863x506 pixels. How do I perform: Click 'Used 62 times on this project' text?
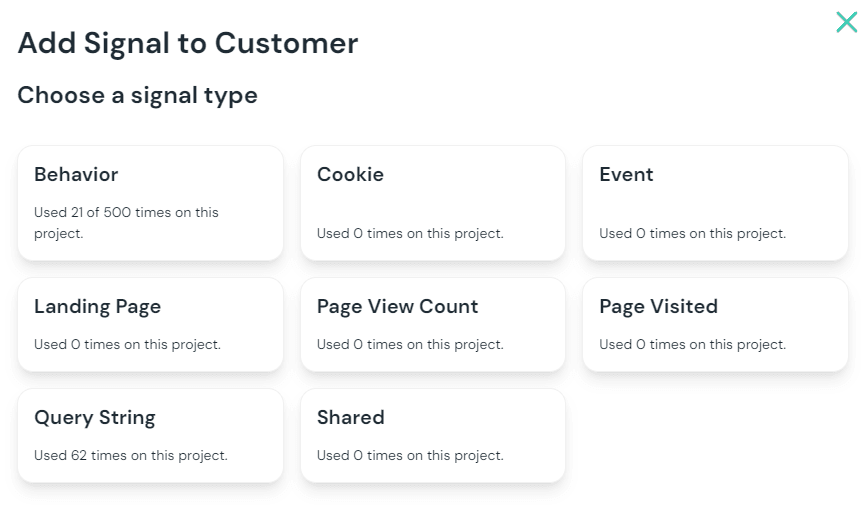[x=131, y=455]
